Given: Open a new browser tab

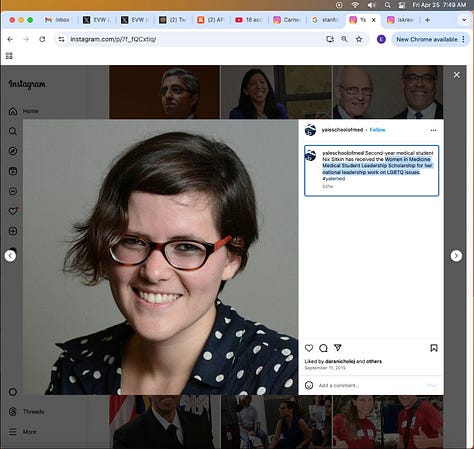Looking at the screenshot, I should pyautogui.click(x=427, y=20).
